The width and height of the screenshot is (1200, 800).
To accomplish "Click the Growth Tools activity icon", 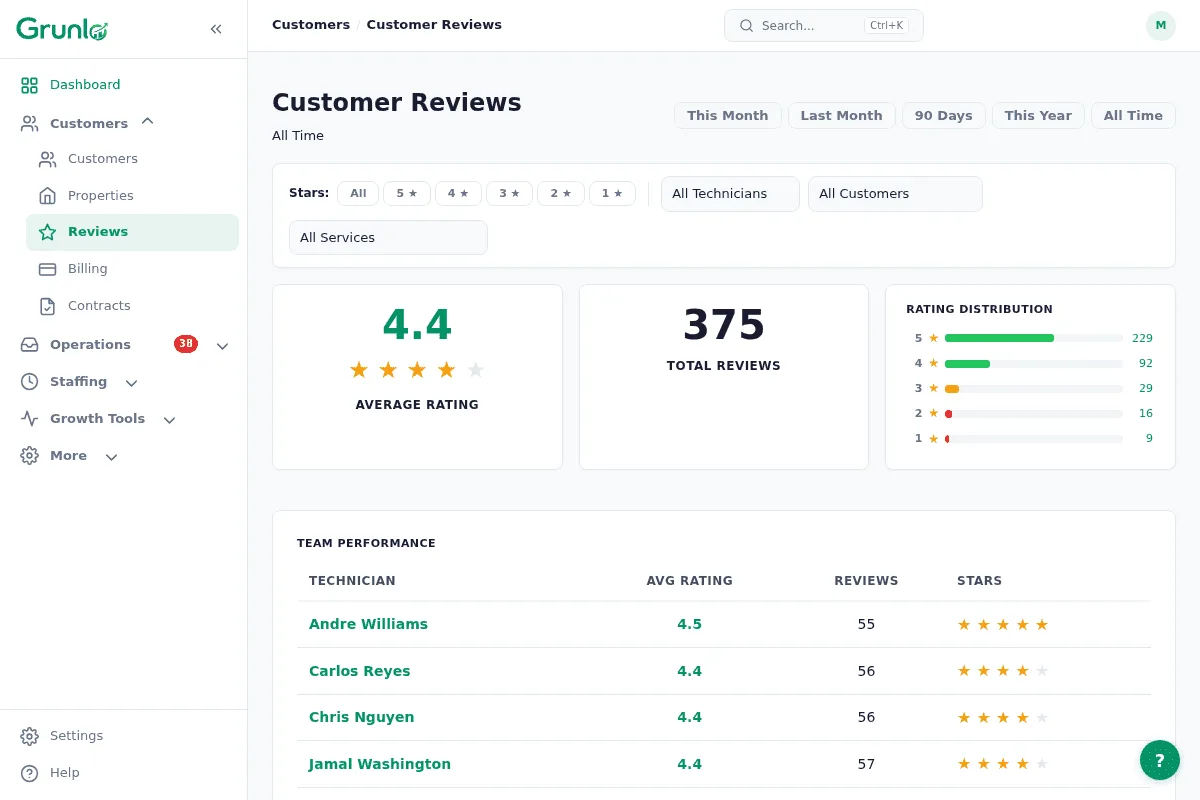I will [x=30, y=419].
